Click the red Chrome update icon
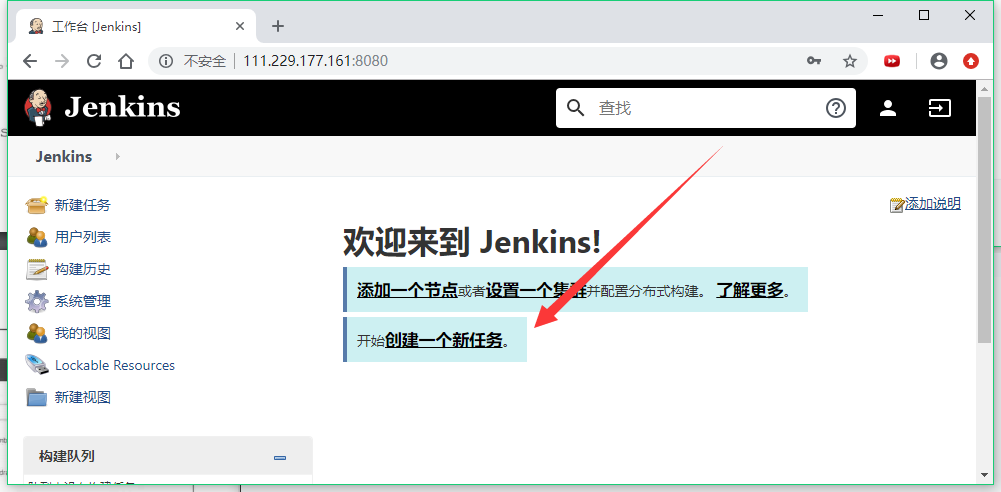The image size is (1001, 492). (x=971, y=61)
